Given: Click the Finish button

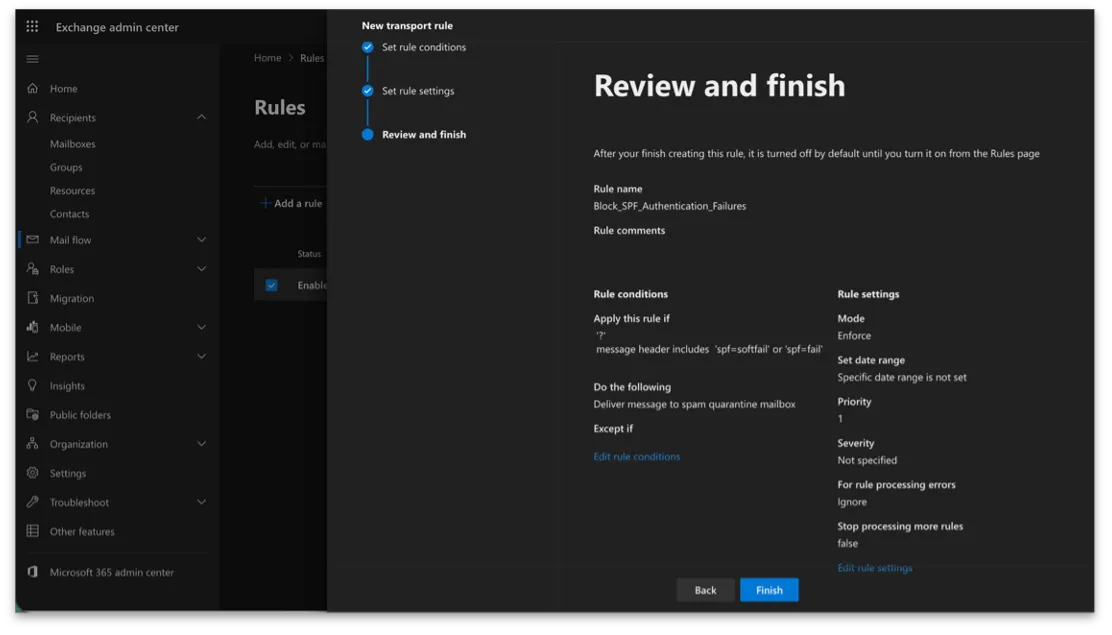Looking at the screenshot, I should click(x=769, y=590).
